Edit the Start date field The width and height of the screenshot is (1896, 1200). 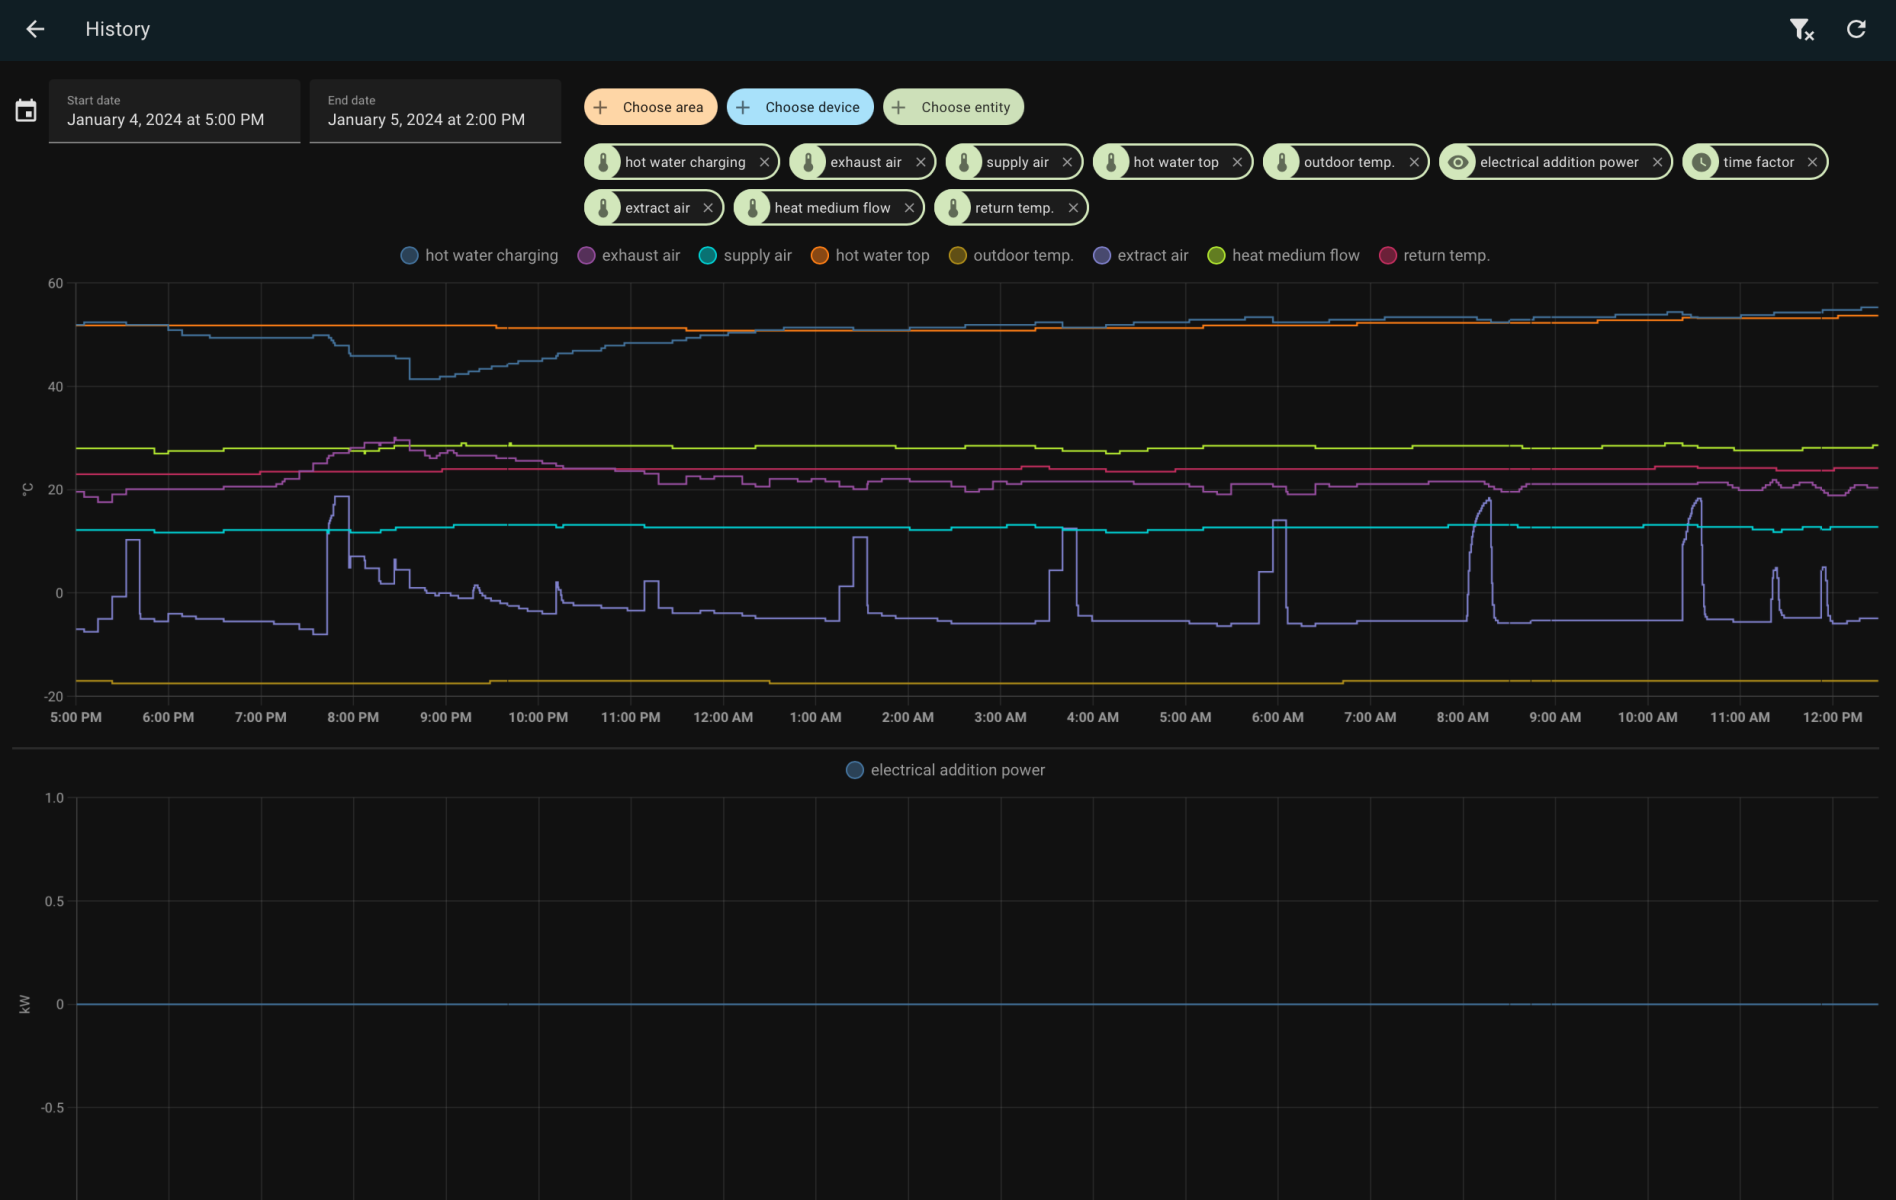174,111
